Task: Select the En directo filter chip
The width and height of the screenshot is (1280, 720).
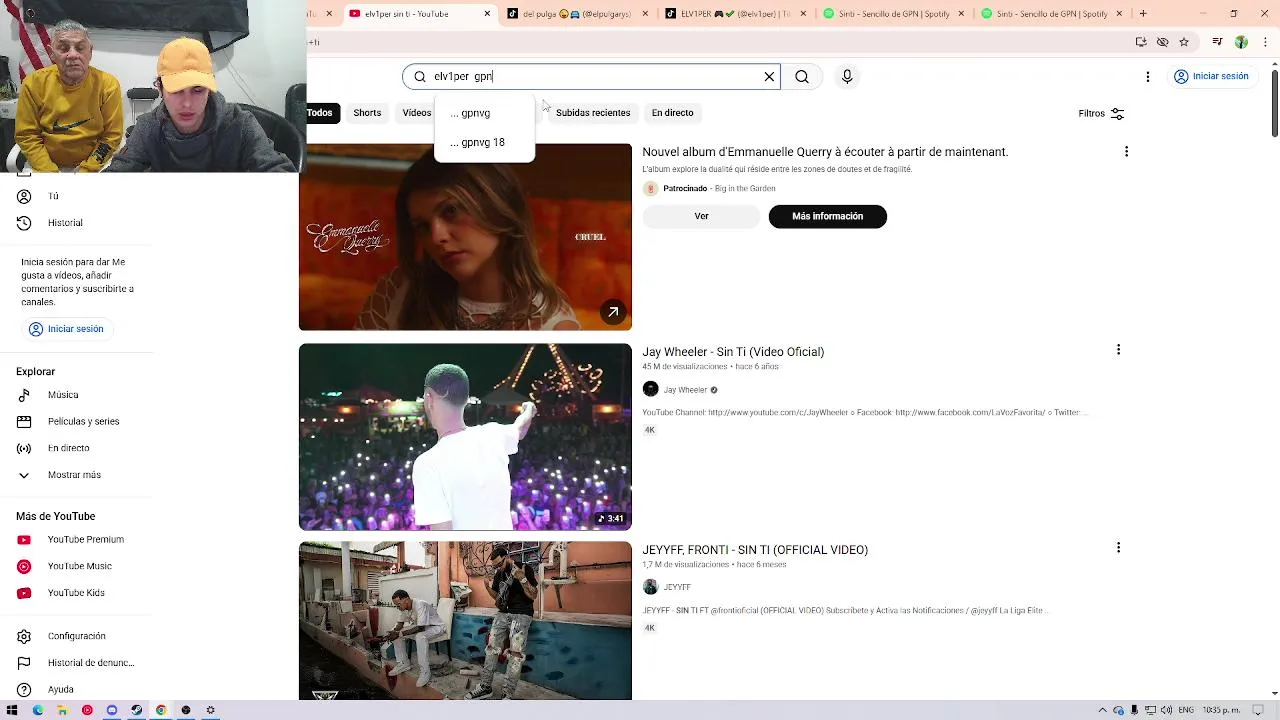Action: tap(672, 112)
